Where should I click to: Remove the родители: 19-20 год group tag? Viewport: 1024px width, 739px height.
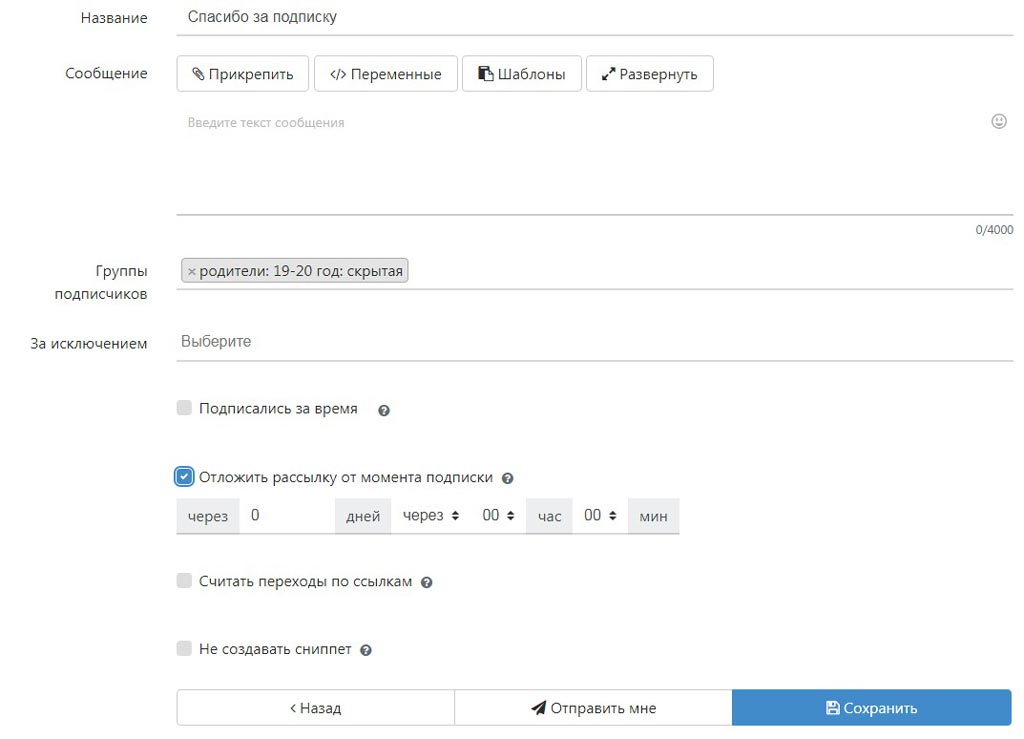coord(192,272)
